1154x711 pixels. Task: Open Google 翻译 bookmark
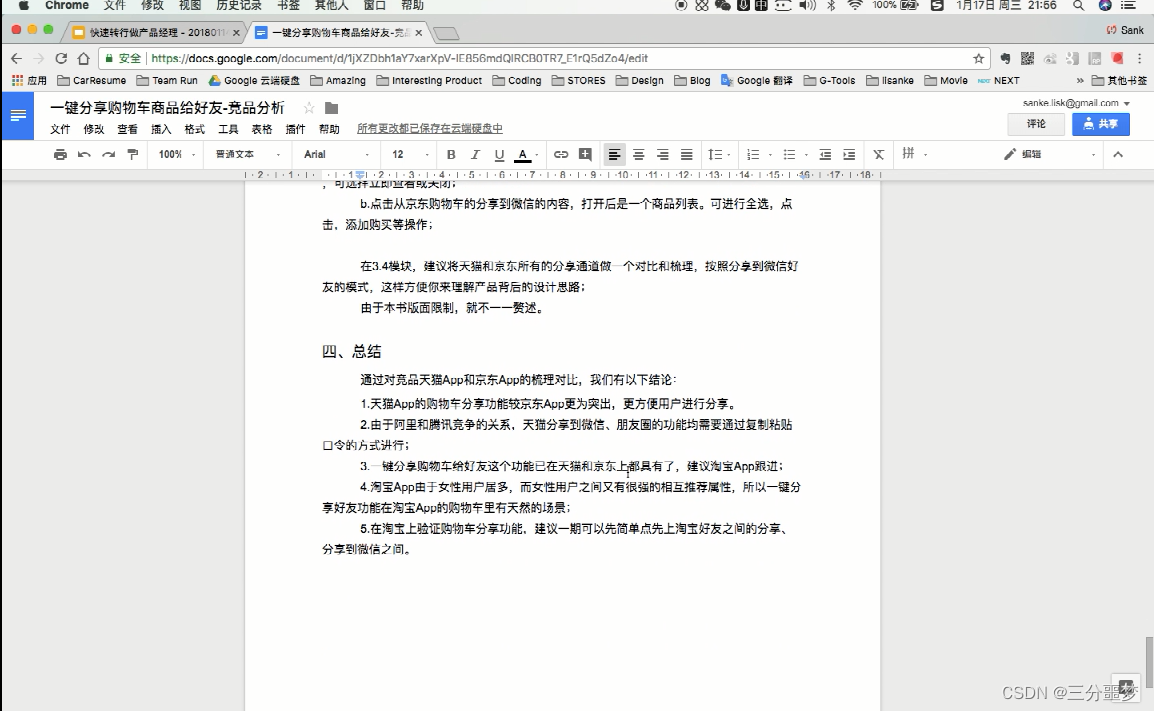tap(757, 80)
